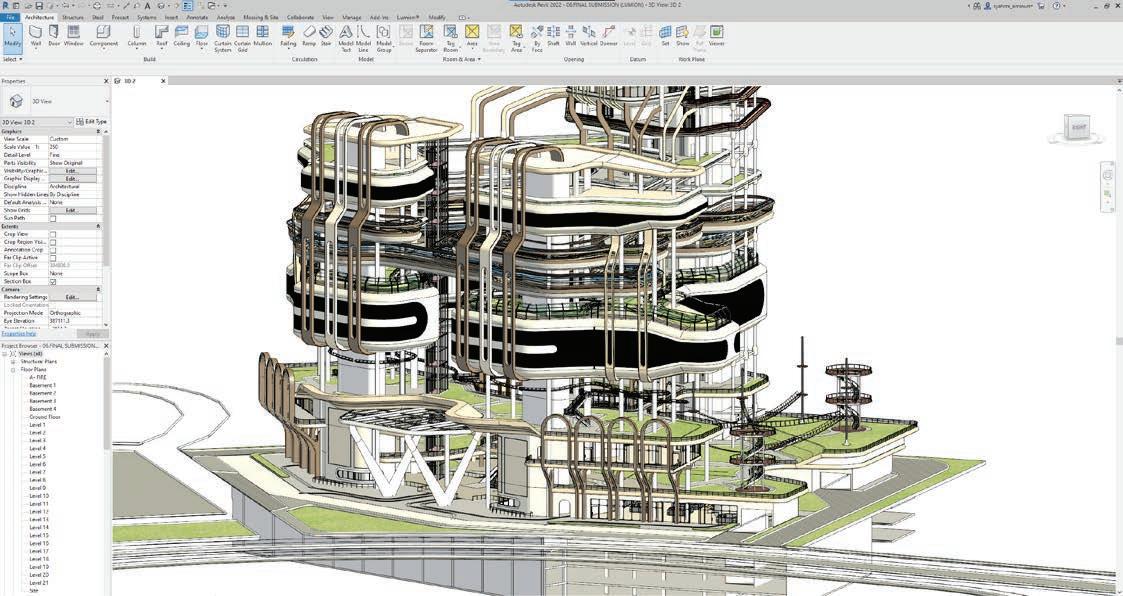The image size is (1123, 596).
Task: Toggle the Crop View checkbox
Action: click(52, 234)
